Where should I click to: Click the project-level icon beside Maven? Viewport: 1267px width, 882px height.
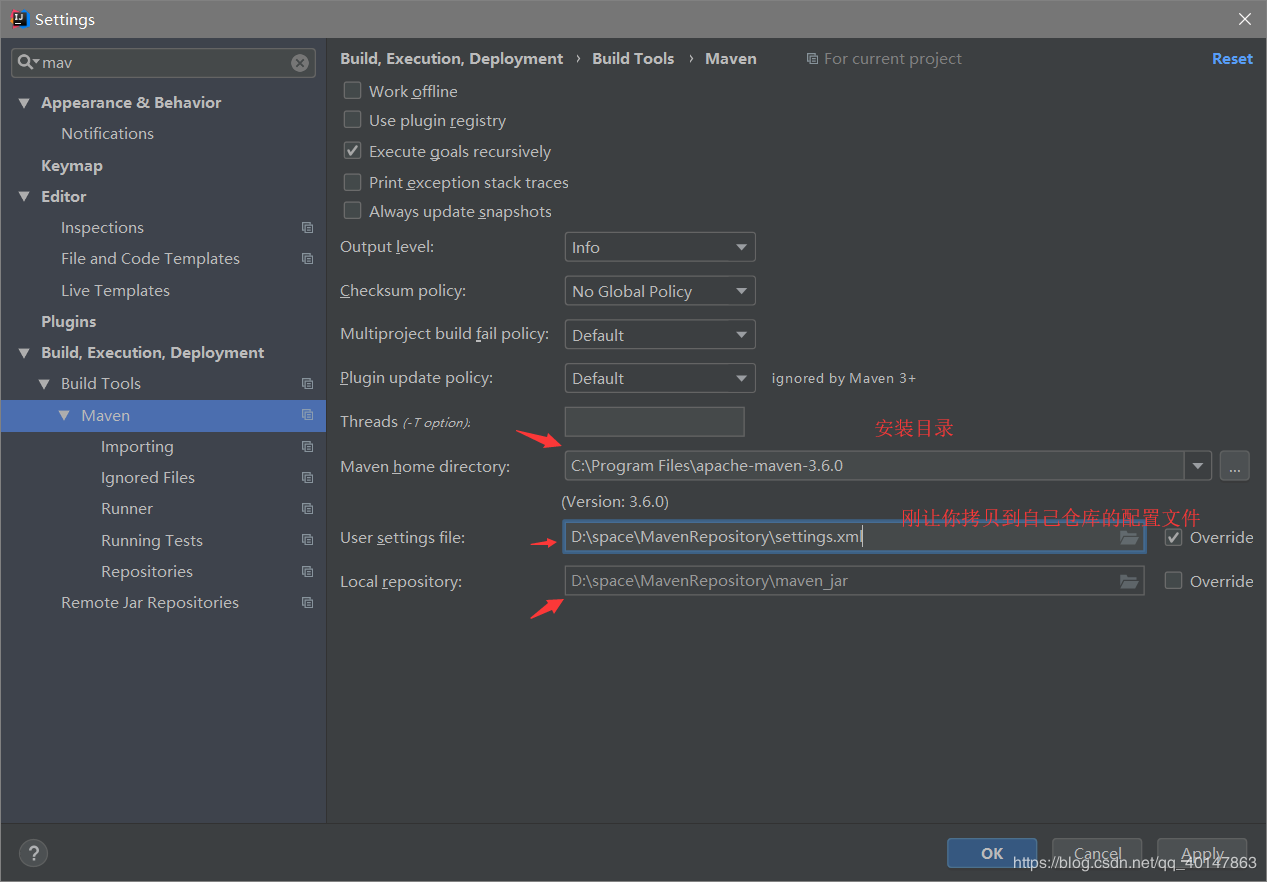[x=307, y=415]
